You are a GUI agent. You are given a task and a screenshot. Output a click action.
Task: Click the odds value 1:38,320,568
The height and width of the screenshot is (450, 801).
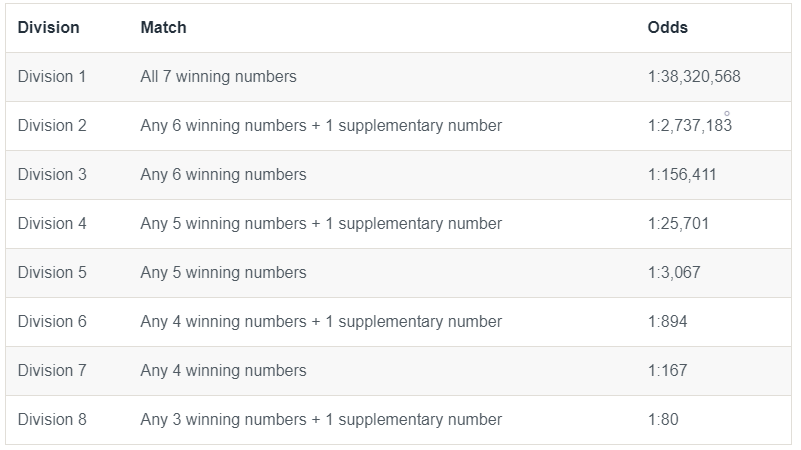pyautogui.click(x=693, y=77)
